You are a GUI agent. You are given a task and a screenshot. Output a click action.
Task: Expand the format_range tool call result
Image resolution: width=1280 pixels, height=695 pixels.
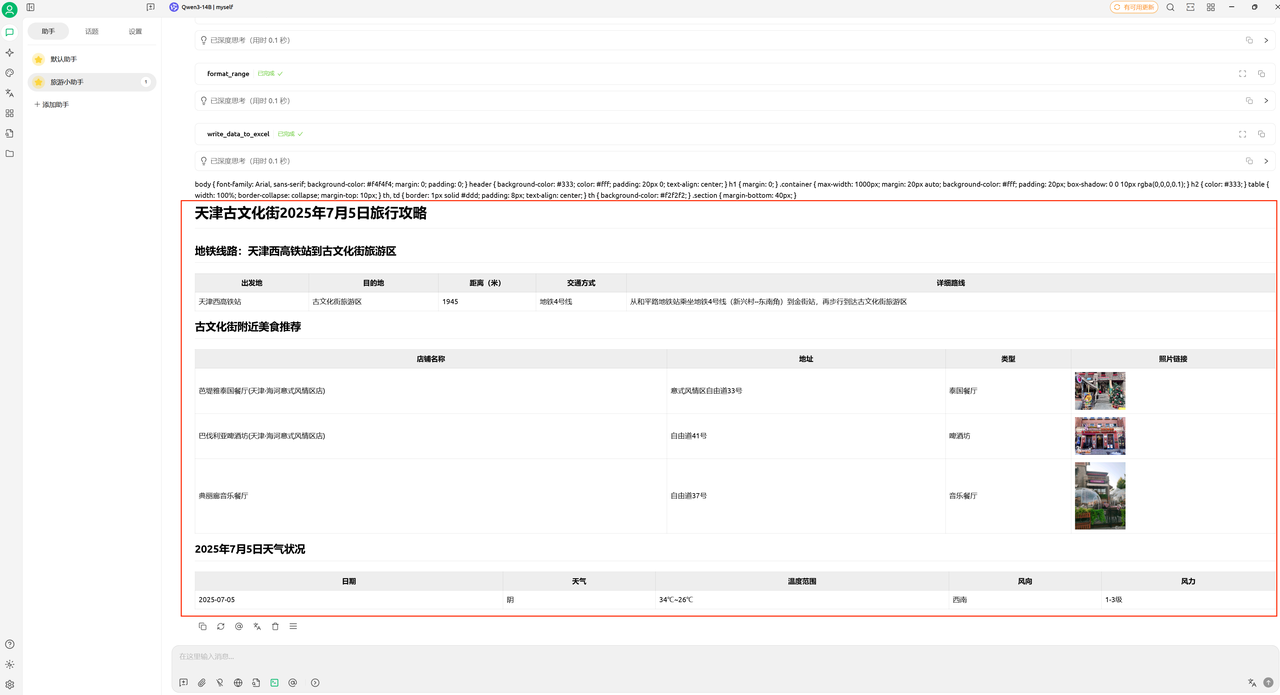(x=1242, y=74)
